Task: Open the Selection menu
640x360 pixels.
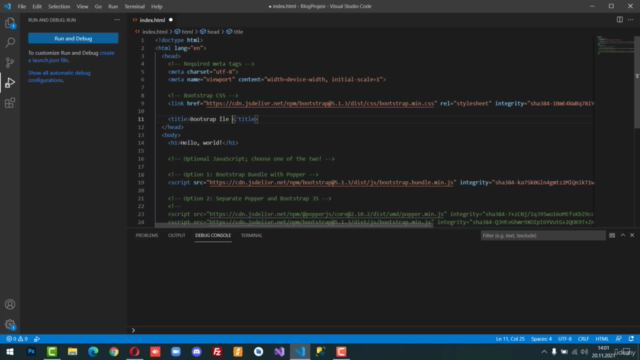Action: 59,7
